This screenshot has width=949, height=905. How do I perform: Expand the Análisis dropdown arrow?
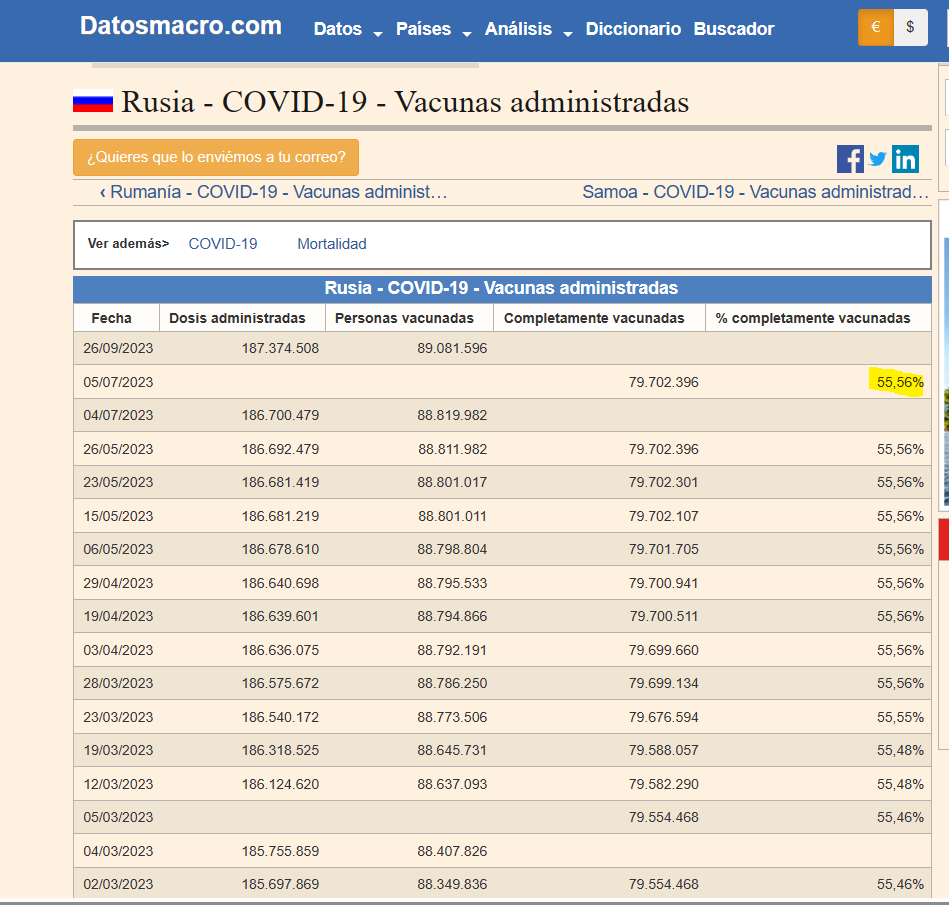(568, 34)
